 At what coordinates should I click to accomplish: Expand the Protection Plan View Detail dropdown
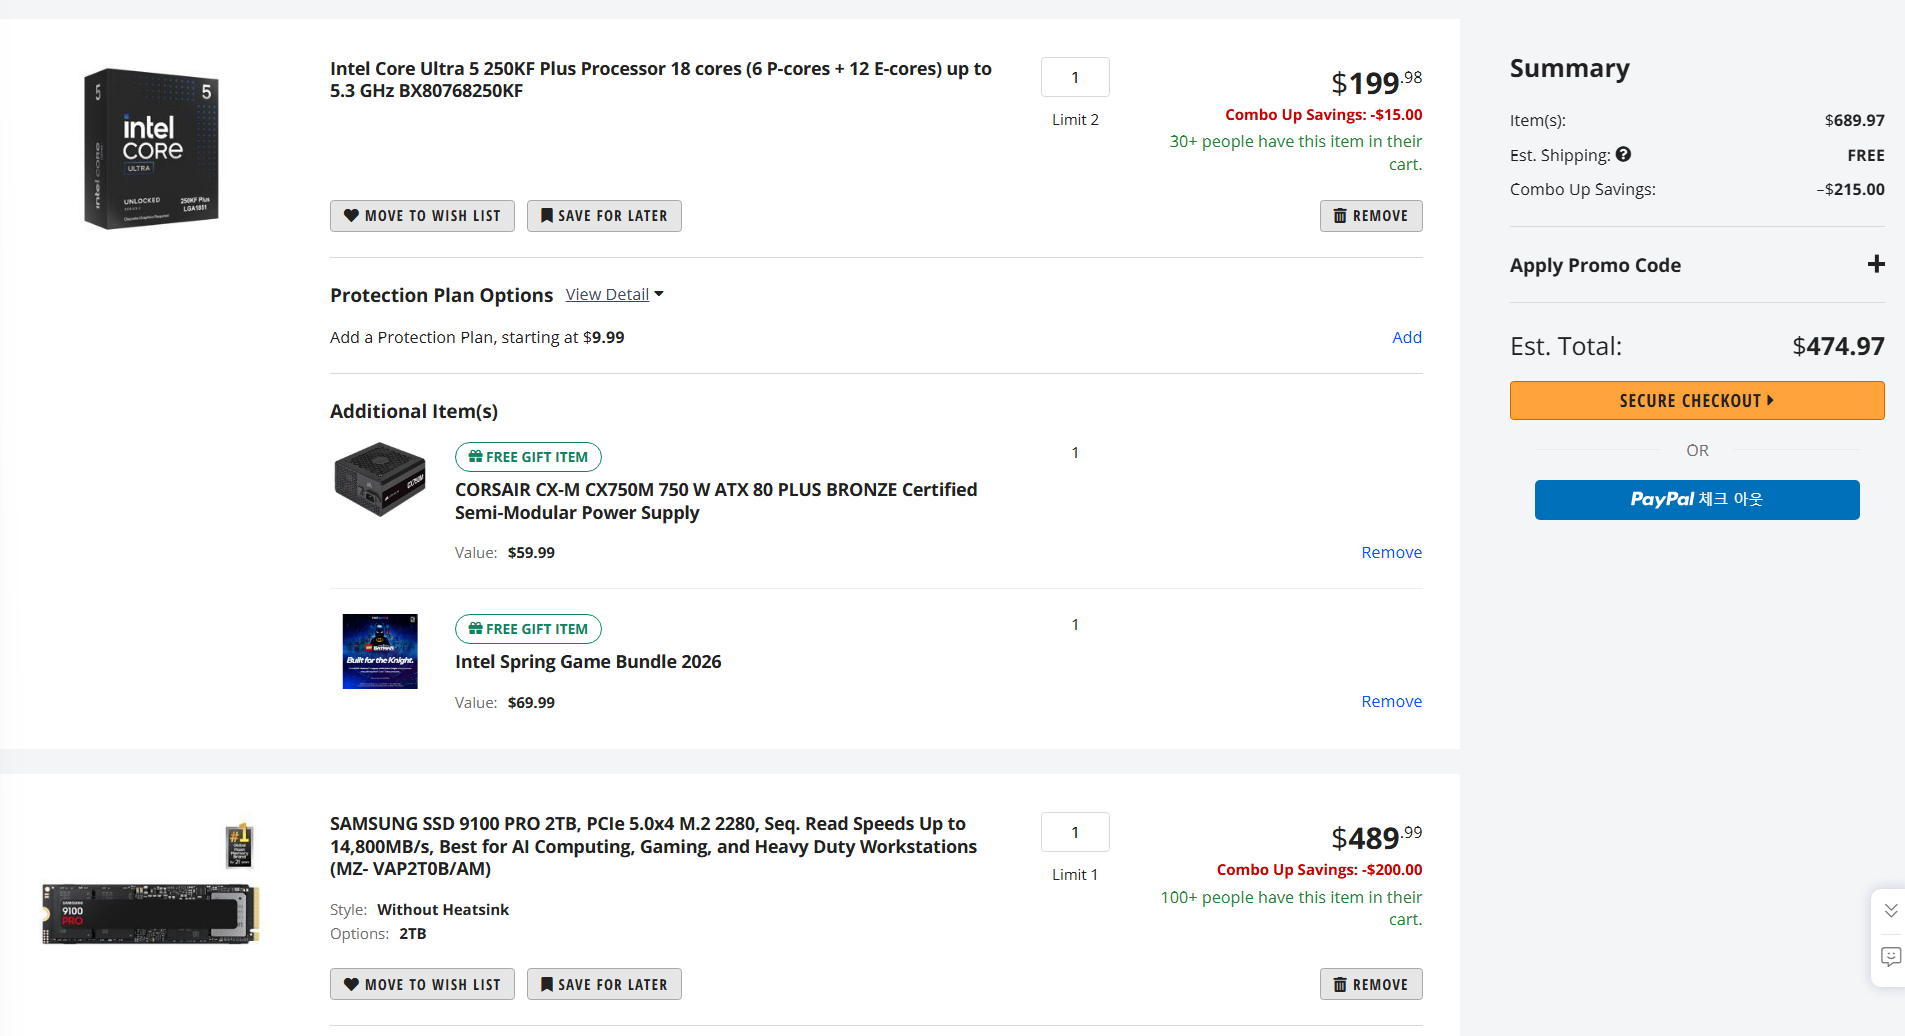[614, 294]
